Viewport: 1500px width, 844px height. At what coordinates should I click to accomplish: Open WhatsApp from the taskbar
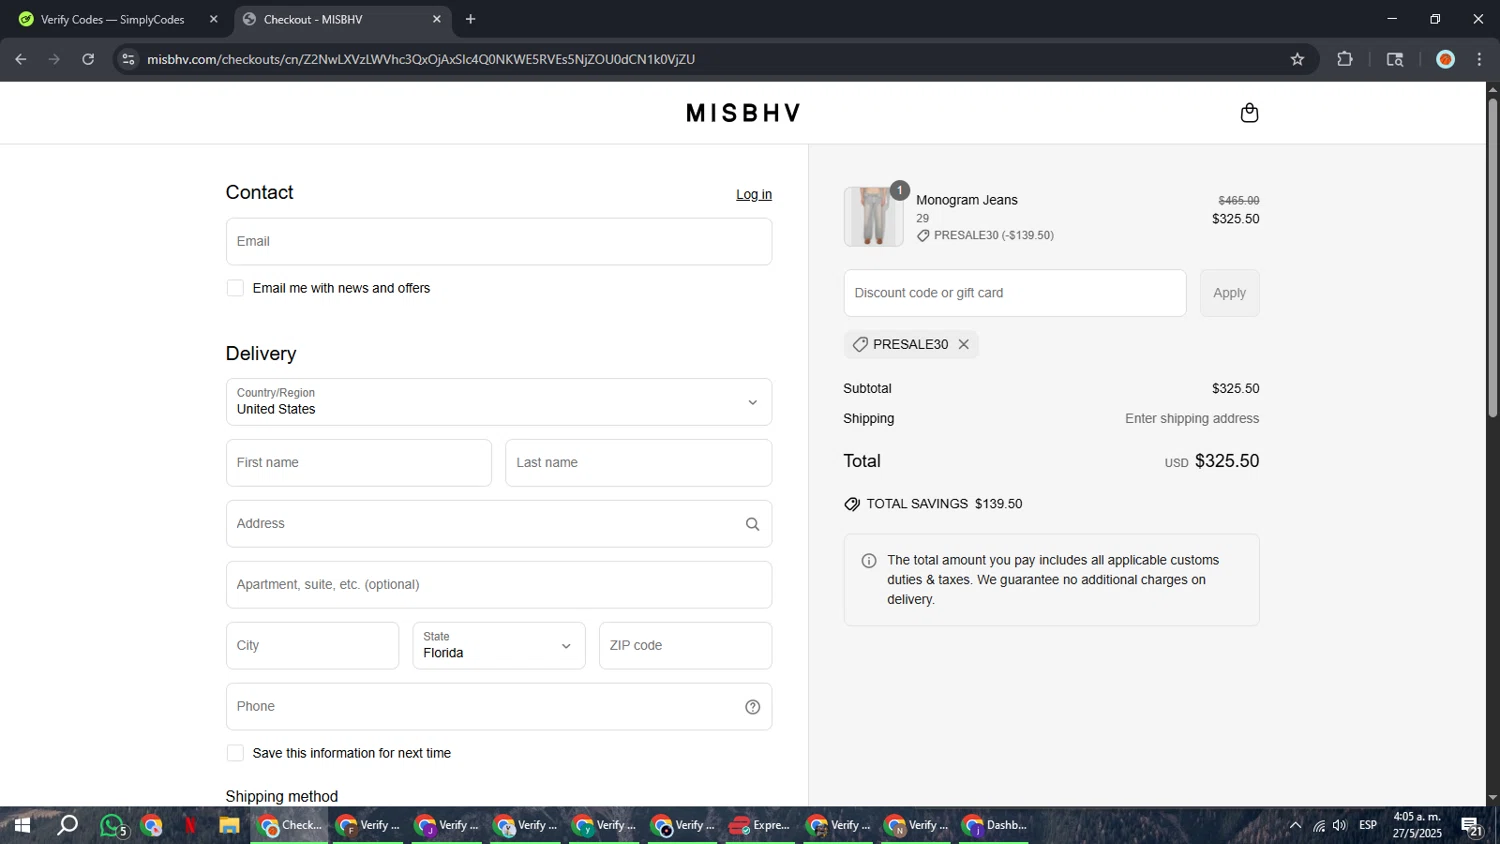click(x=113, y=825)
